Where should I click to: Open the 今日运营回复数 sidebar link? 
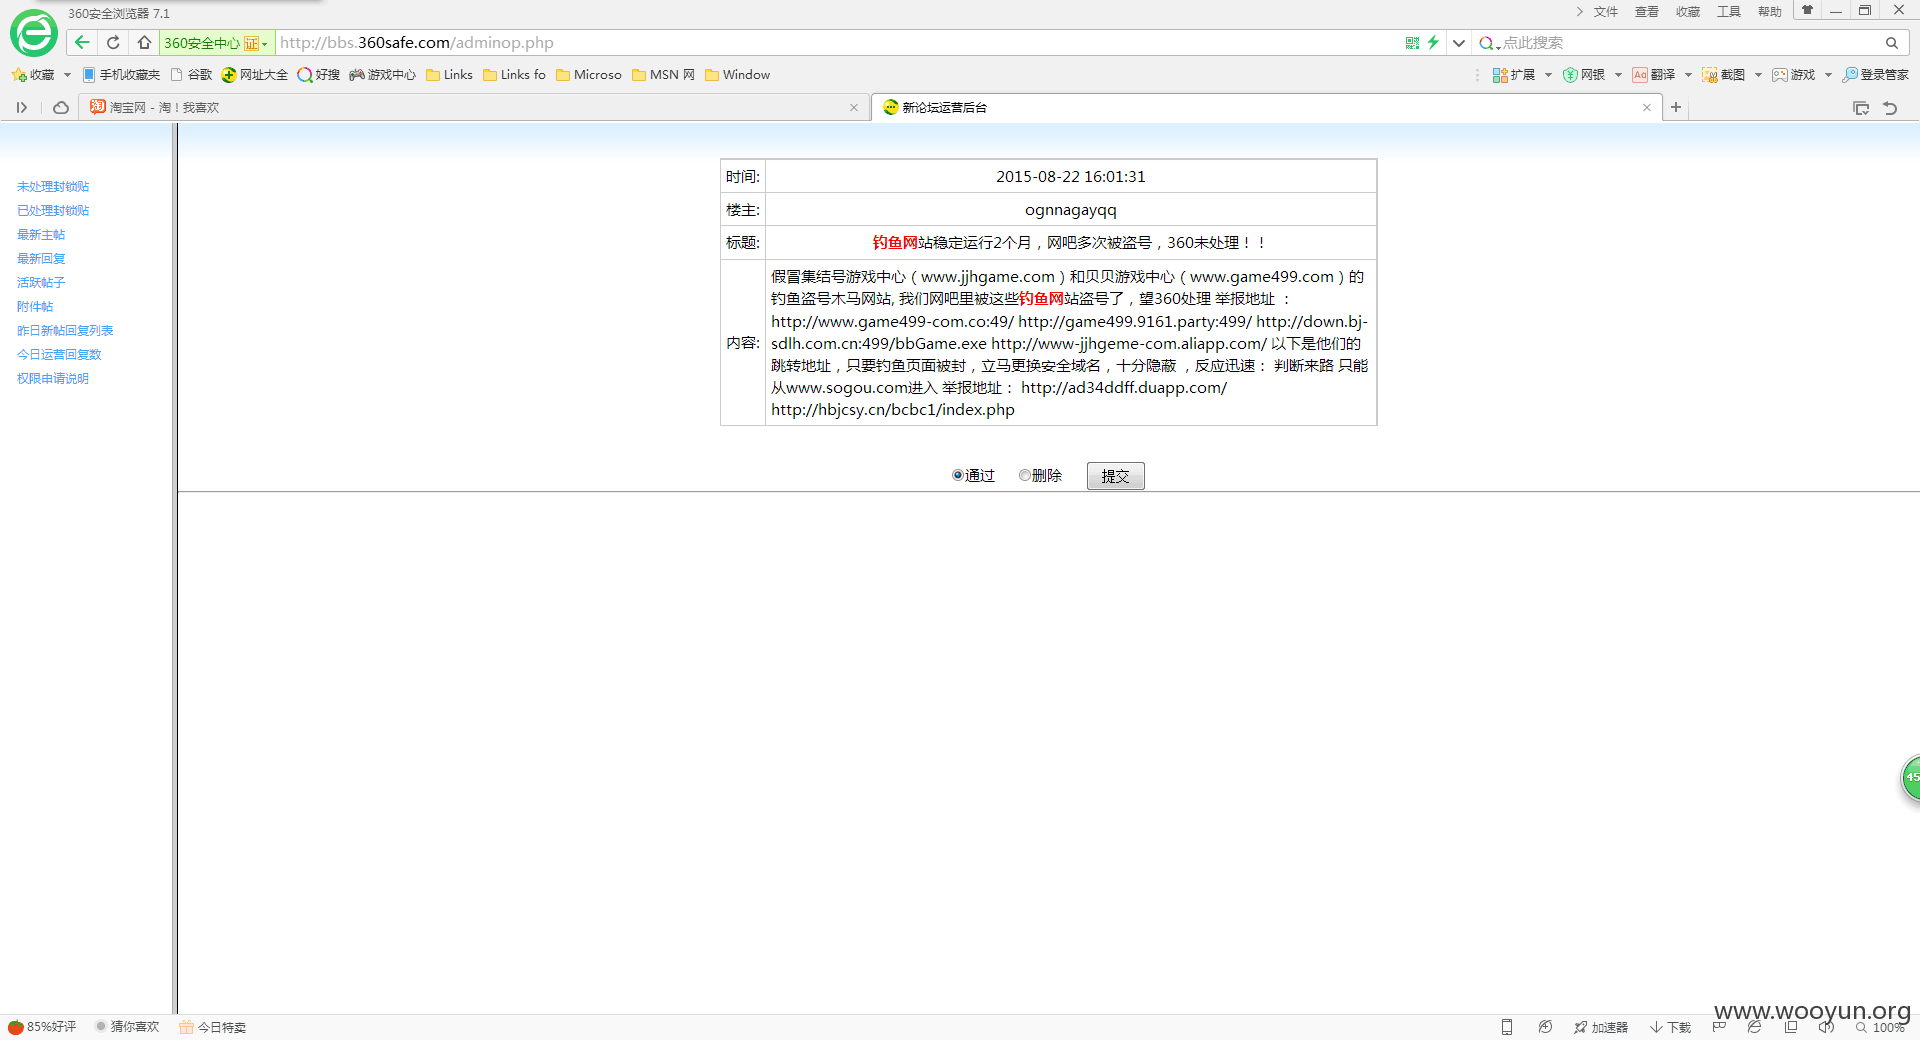[59, 355]
